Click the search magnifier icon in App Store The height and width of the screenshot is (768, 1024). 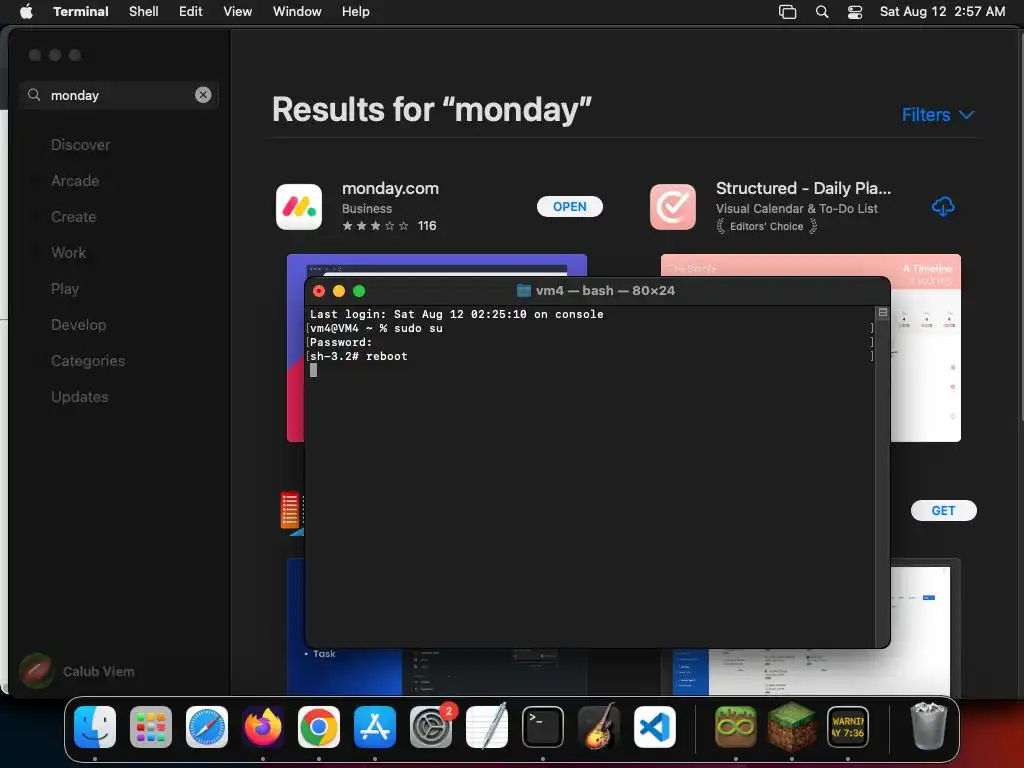click(x=34, y=95)
